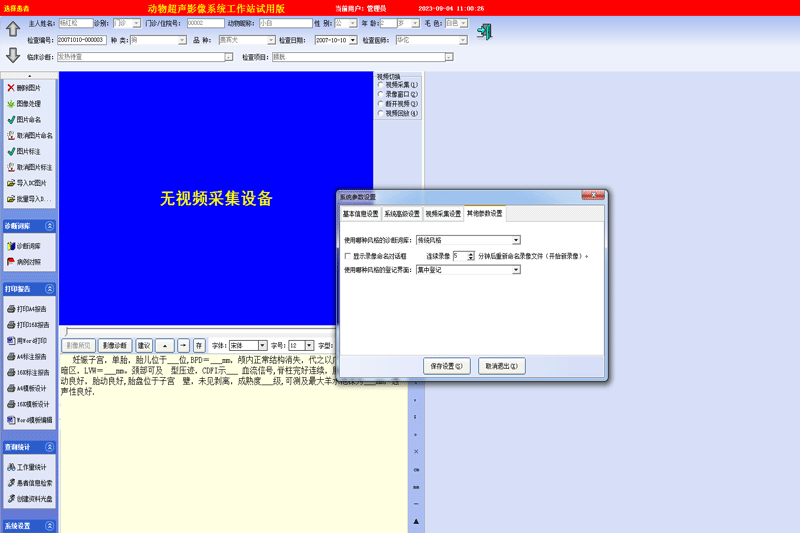The image size is (800, 533).
Task: Click 删除图片 delete picture icon
Action: [11, 88]
